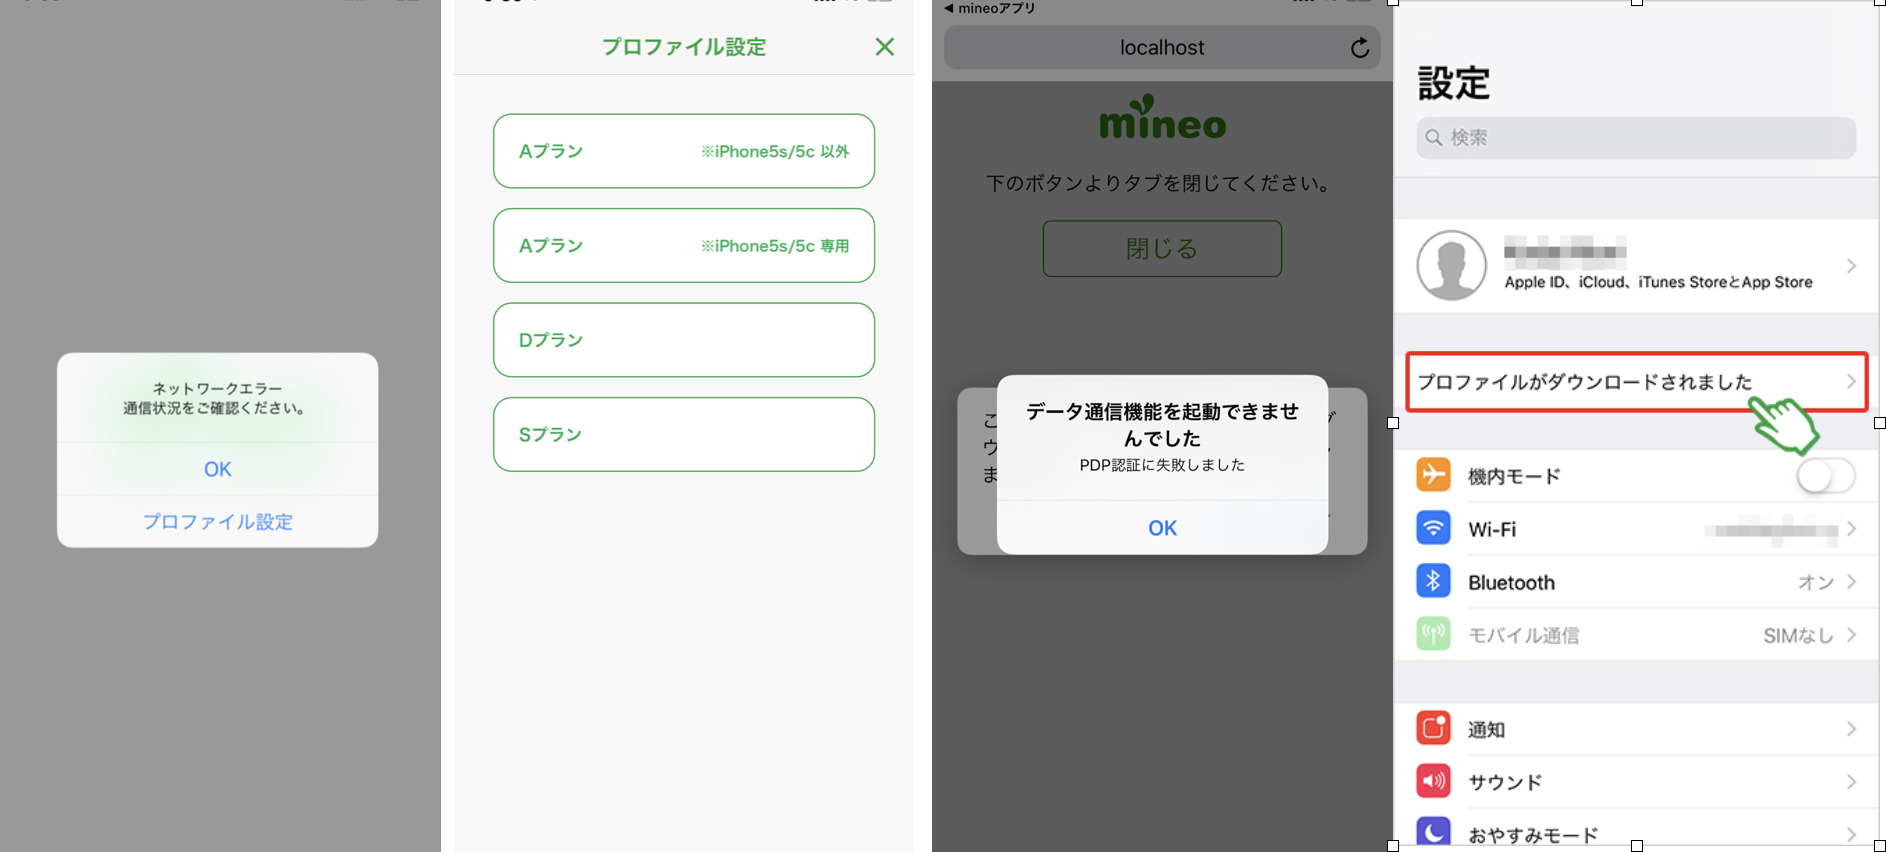The width and height of the screenshot is (1886, 852).
Task: Open 通知 settings row
Action: pyautogui.click(x=1636, y=728)
